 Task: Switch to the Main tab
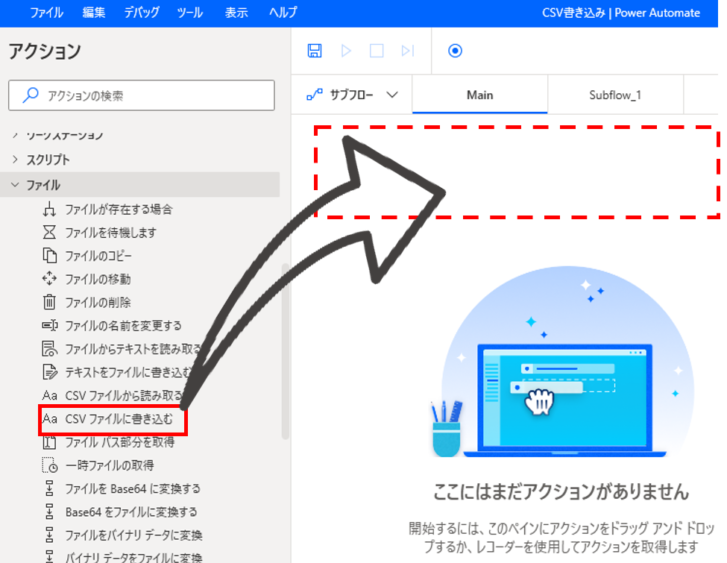(x=480, y=95)
